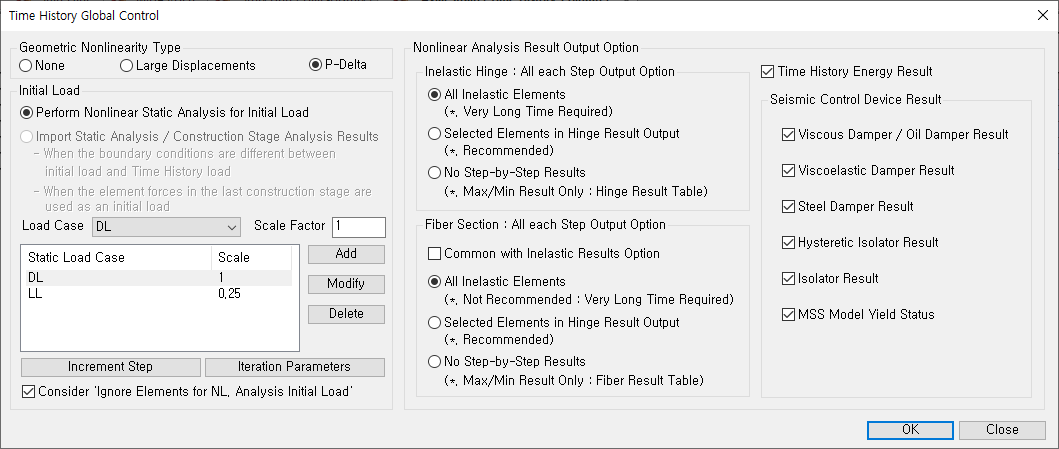Image resolution: width=1059 pixels, height=449 pixels.
Task: Confirm dialog with OK button
Action: (x=910, y=430)
